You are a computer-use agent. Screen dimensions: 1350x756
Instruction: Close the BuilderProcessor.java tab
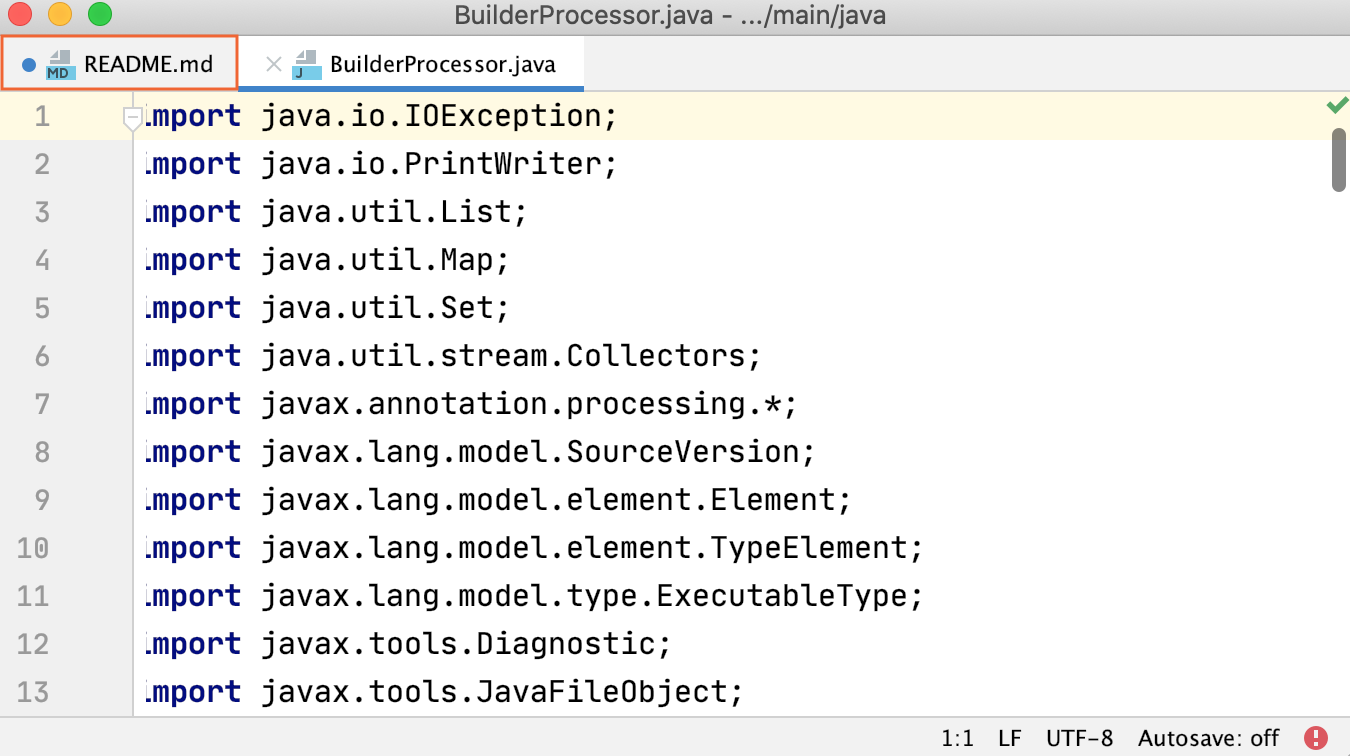273,63
